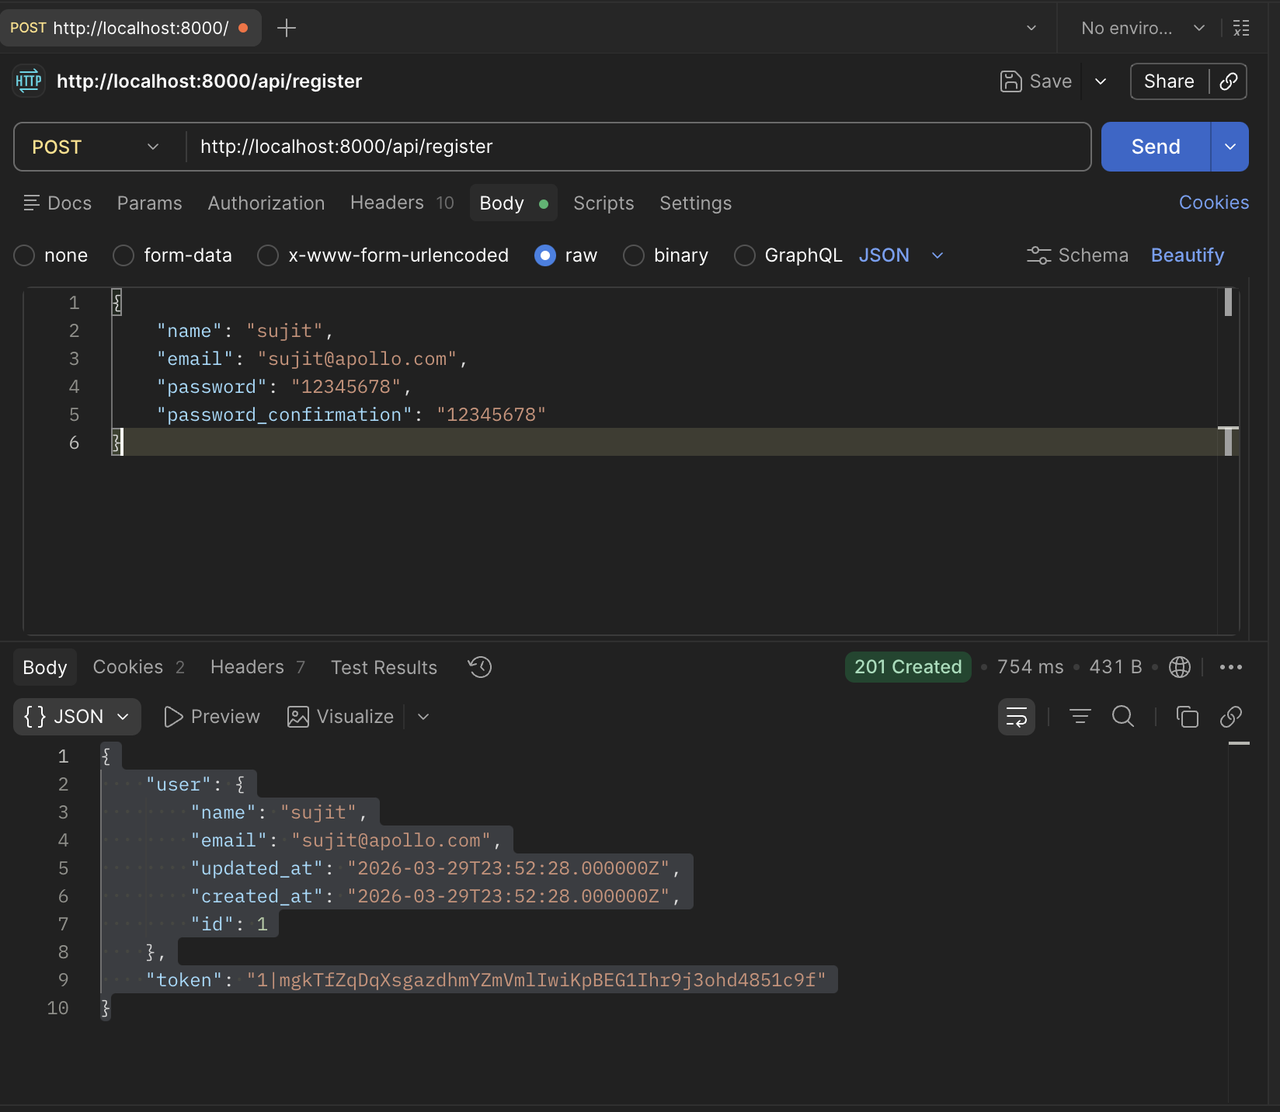This screenshot has width=1280, height=1112.
Task: Select form-data body type
Action: 124,256
